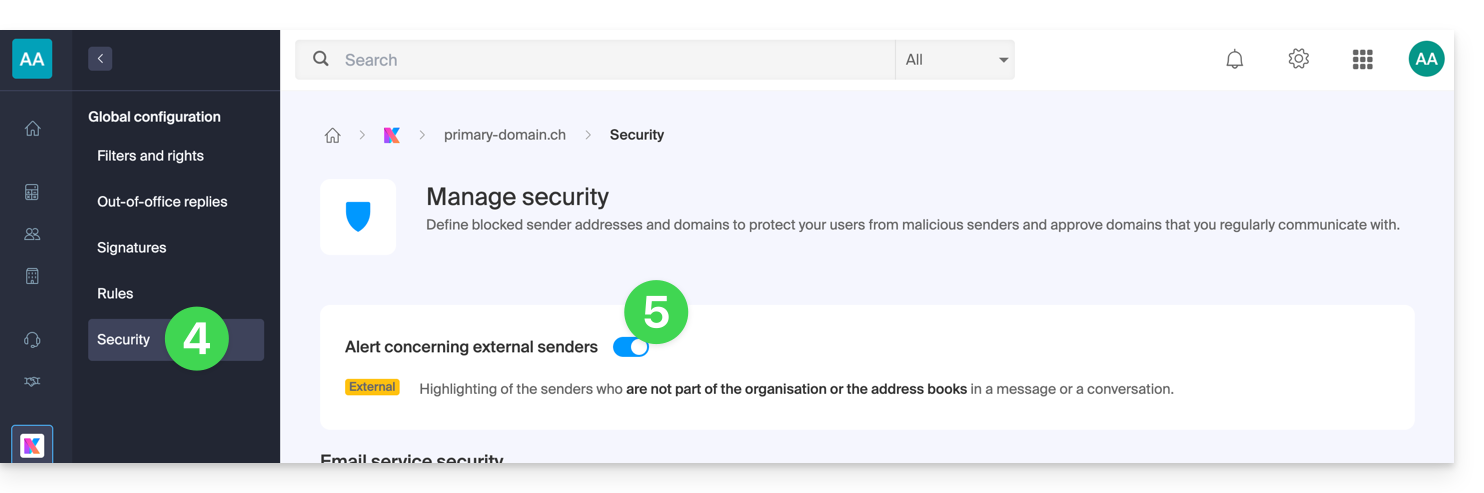Expand the 'All' search filter dropdown
The height and width of the screenshot is (493, 1484).
(x=955, y=60)
